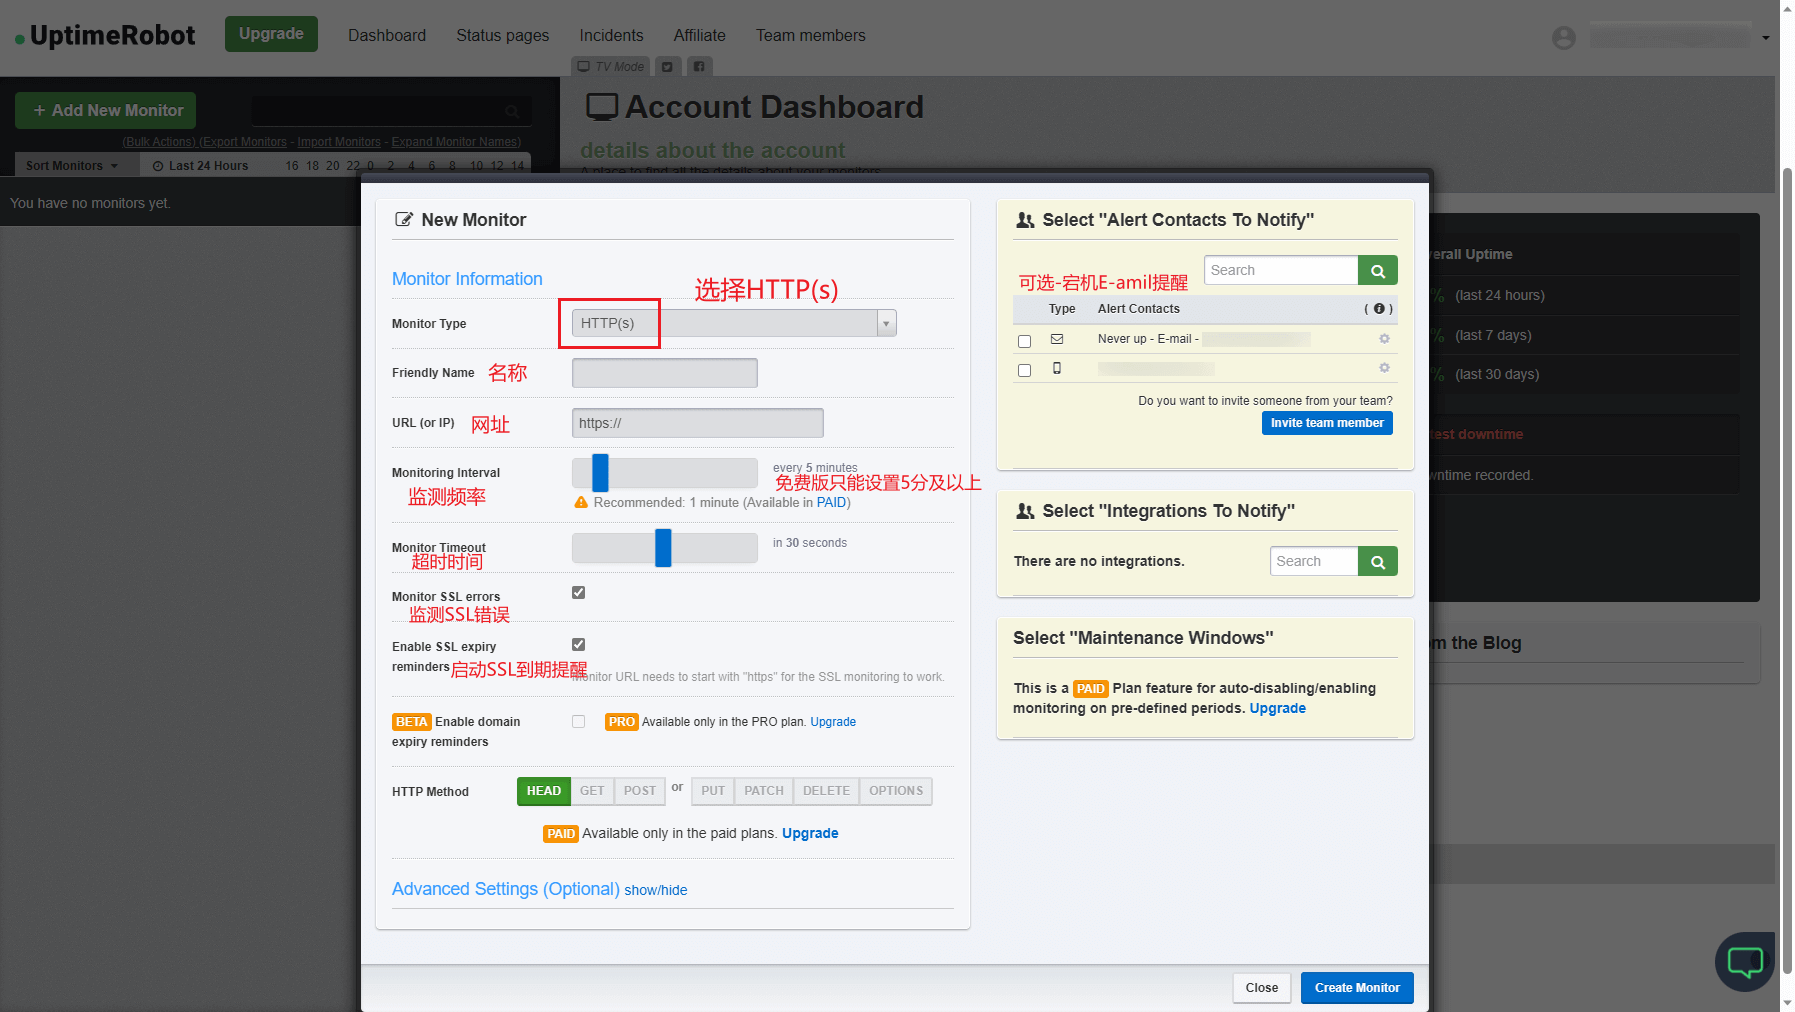Open the Sort Monitors dropdown

[72, 166]
